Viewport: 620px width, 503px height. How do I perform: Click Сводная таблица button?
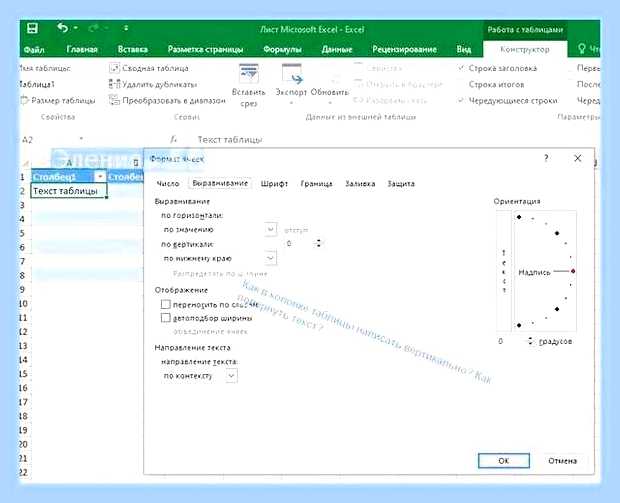pos(149,68)
